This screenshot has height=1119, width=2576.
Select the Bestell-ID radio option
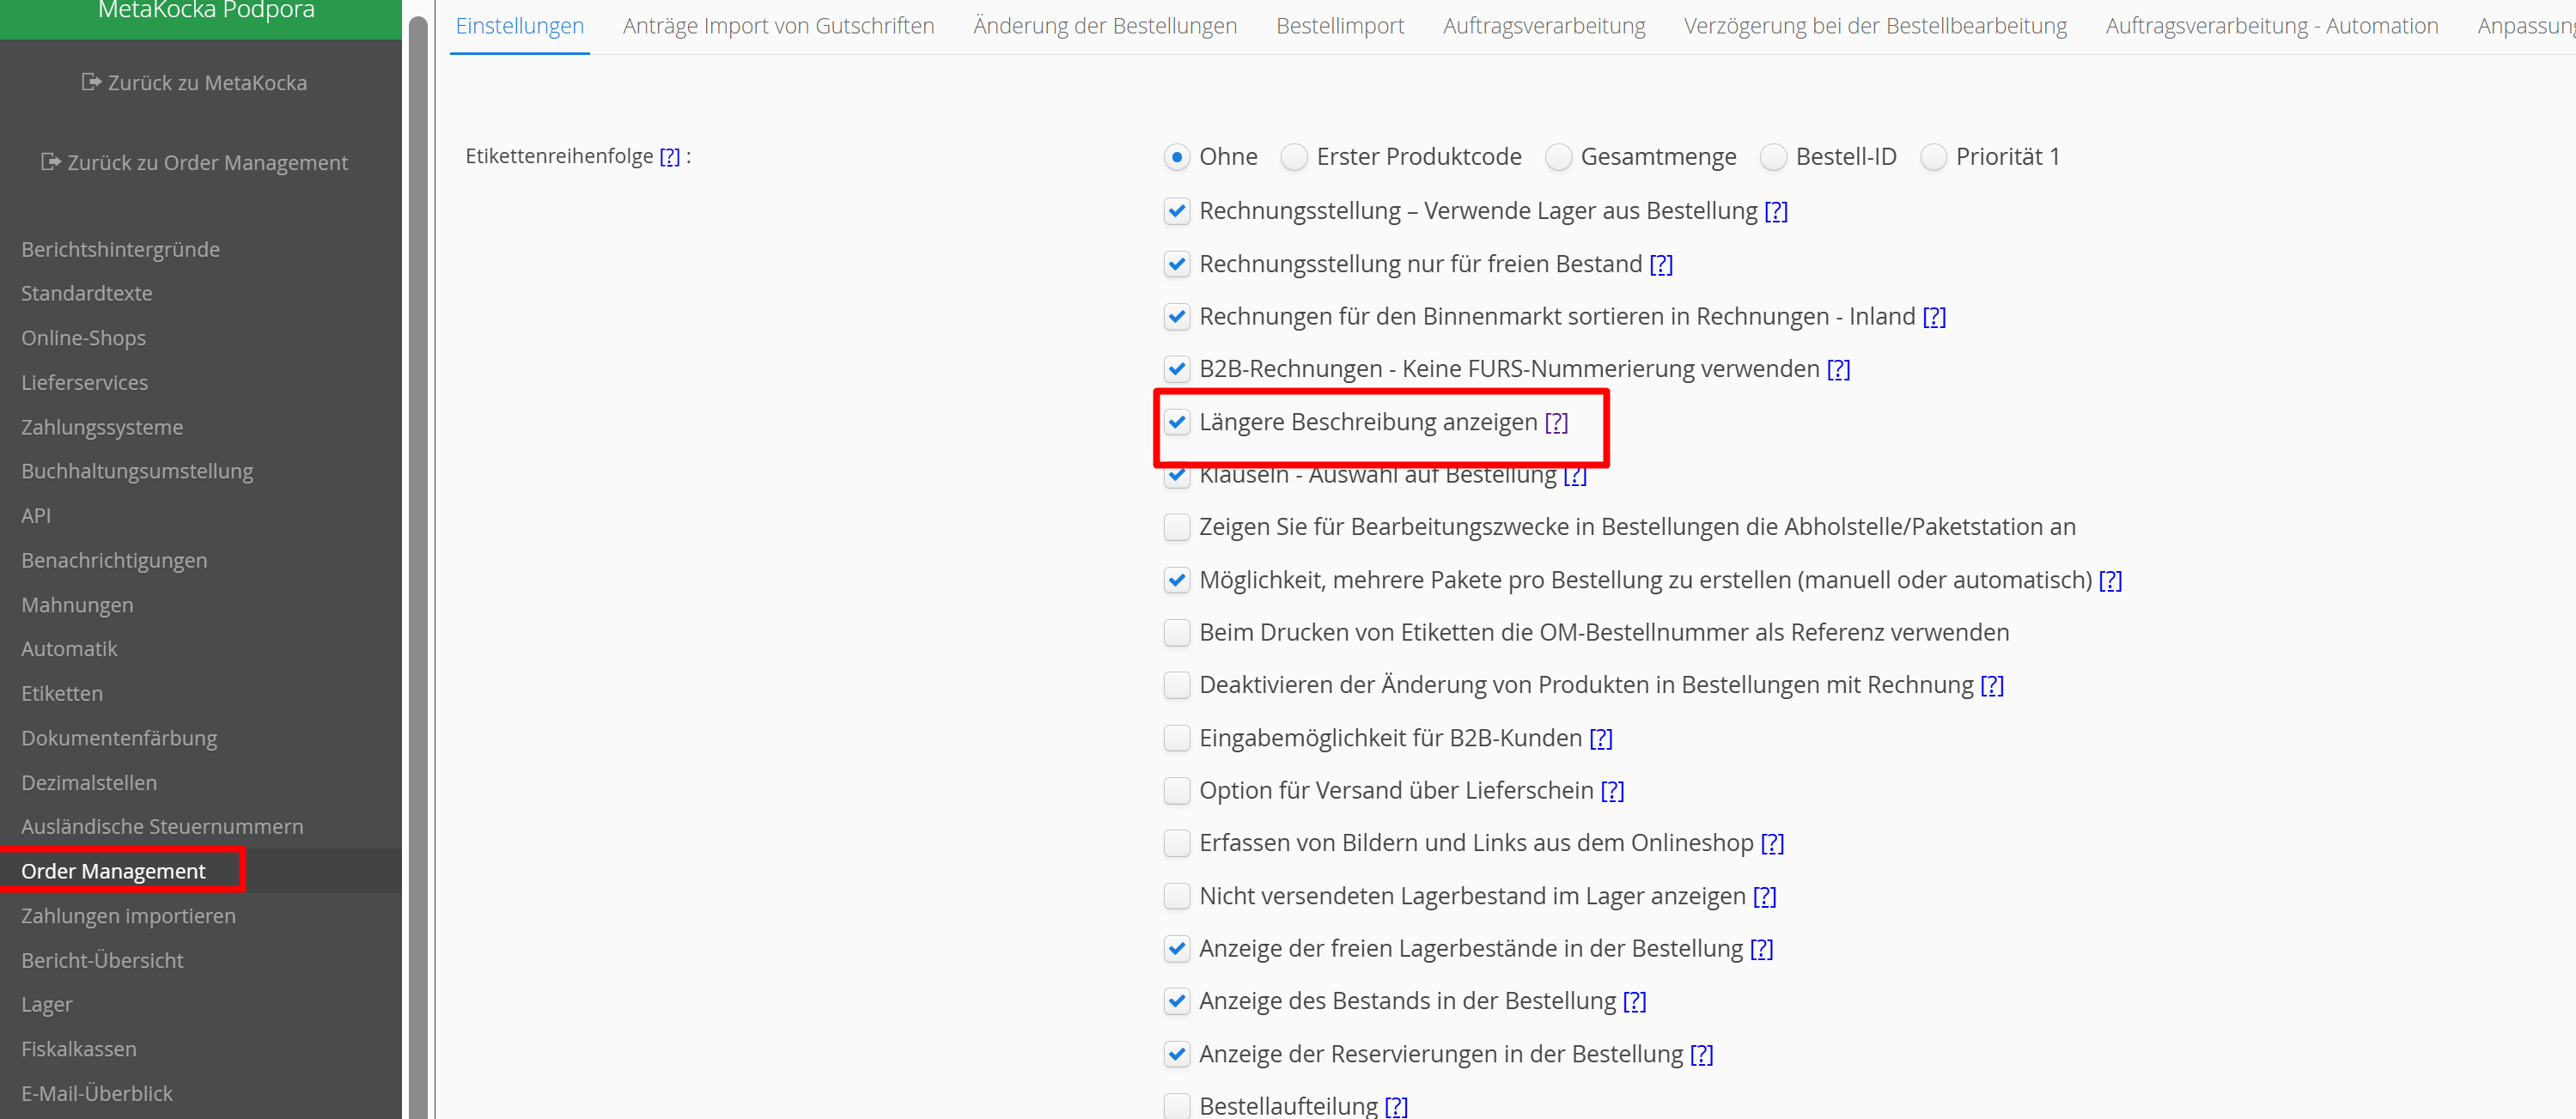coord(1773,157)
